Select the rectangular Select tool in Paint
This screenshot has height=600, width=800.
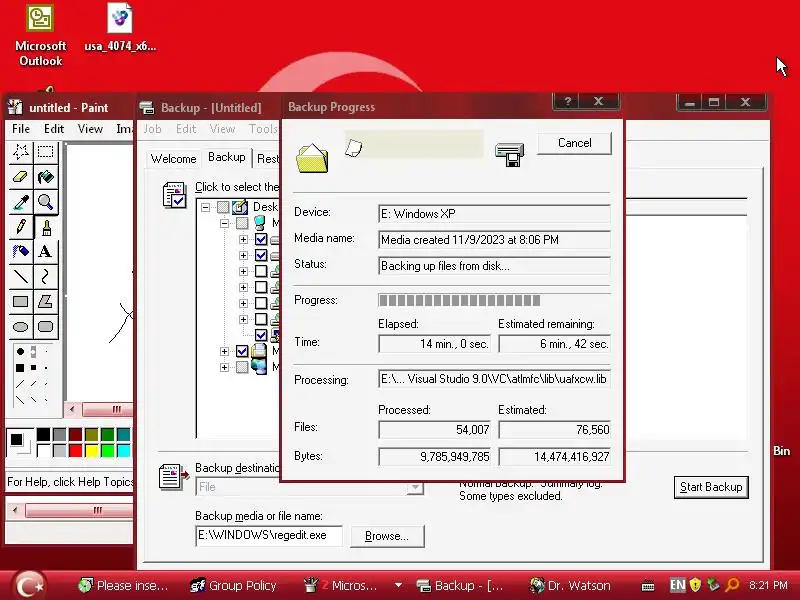[45, 152]
